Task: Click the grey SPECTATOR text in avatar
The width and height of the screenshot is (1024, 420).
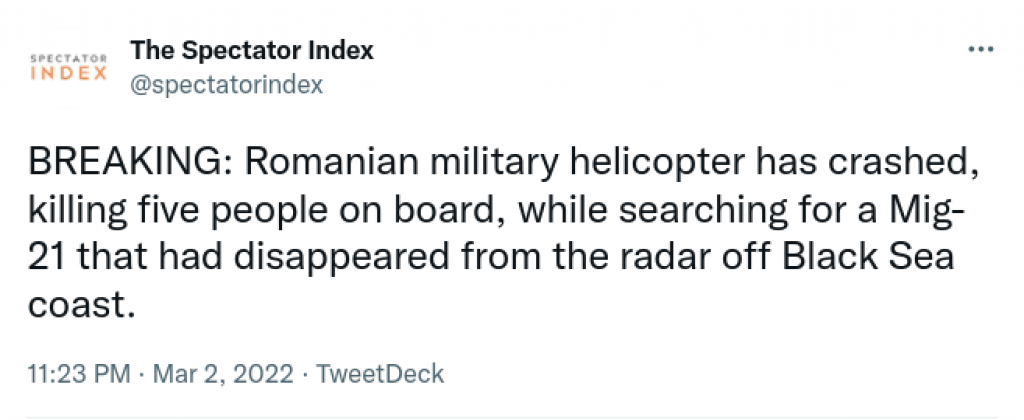Action: (69, 58)
